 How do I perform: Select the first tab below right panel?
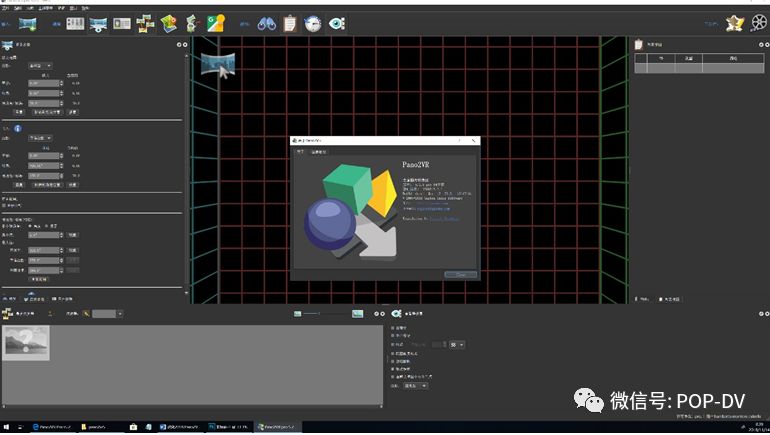[643, 299]
